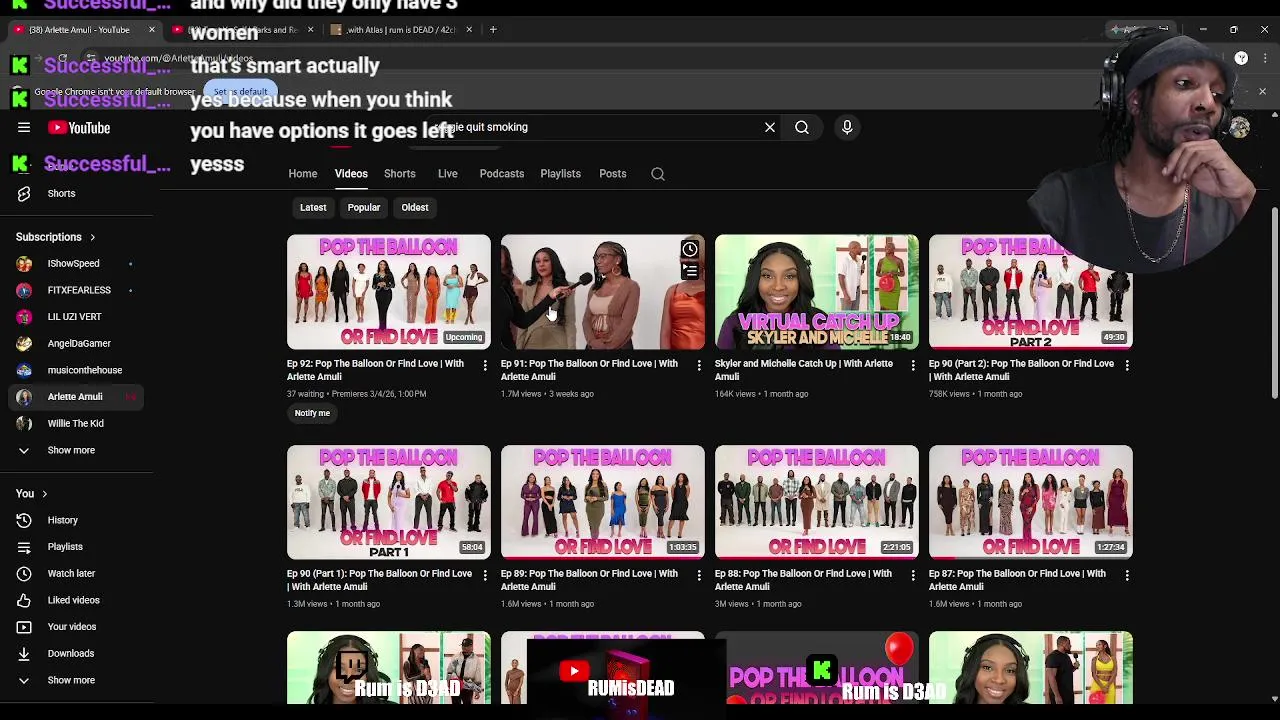The width and height of the screenshot is (1280, 720).
Task: Expand the You section arrow
Action: (x=44, y=494)
